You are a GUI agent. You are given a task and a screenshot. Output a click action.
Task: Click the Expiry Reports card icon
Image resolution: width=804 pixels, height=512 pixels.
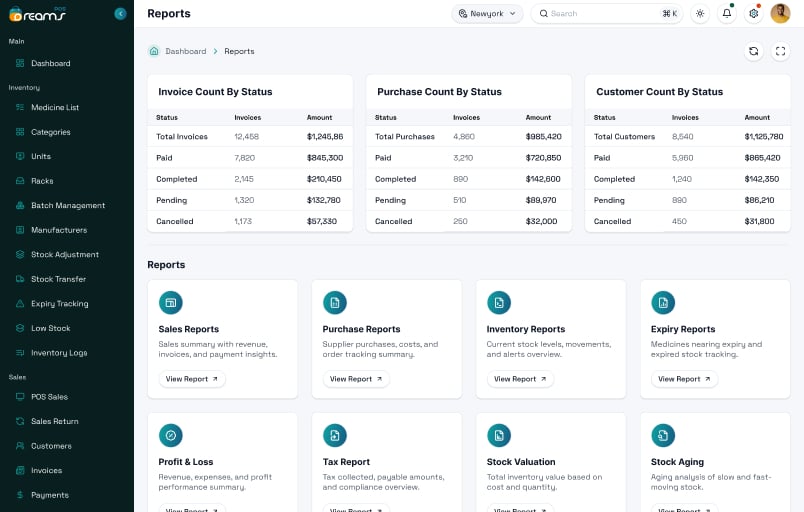pos(663,303)
